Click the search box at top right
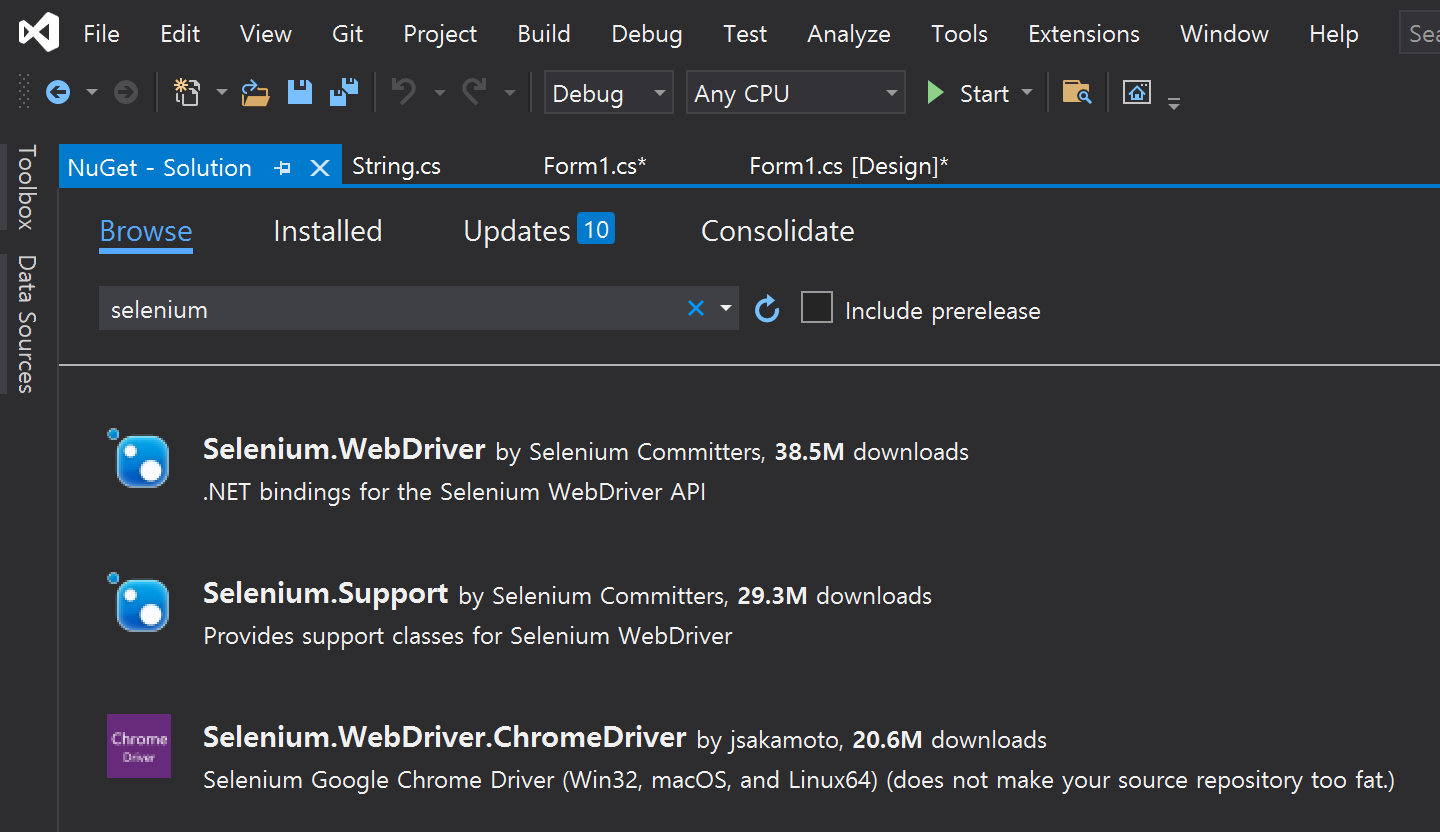The image size is (1440, 832). pos(1419,34)
